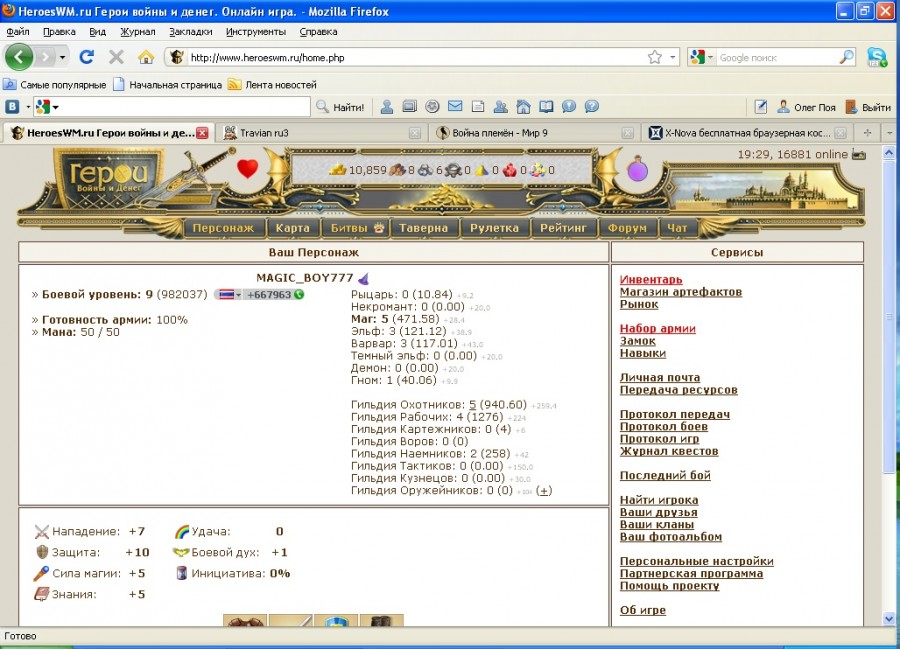
Task: Open the back/forward history dropdown arrow
Action: pyautogui.click(x=62, y=57)
